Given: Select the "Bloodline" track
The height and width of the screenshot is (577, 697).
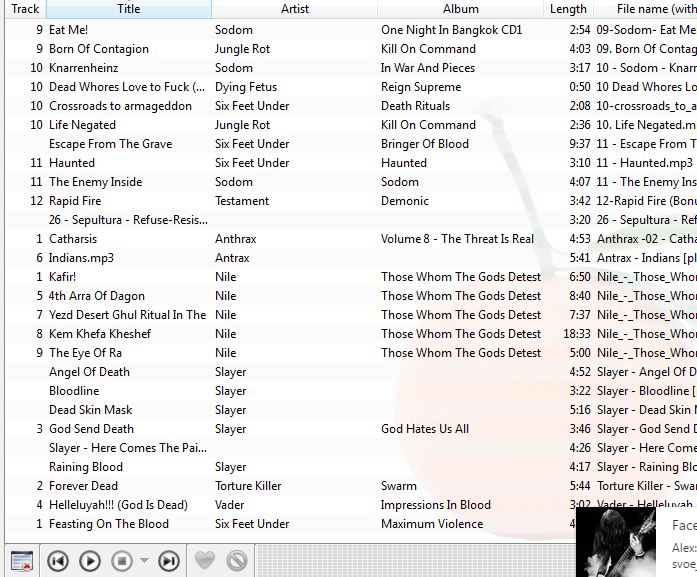Looking at the screenshot, I should [x=74, y=391].
